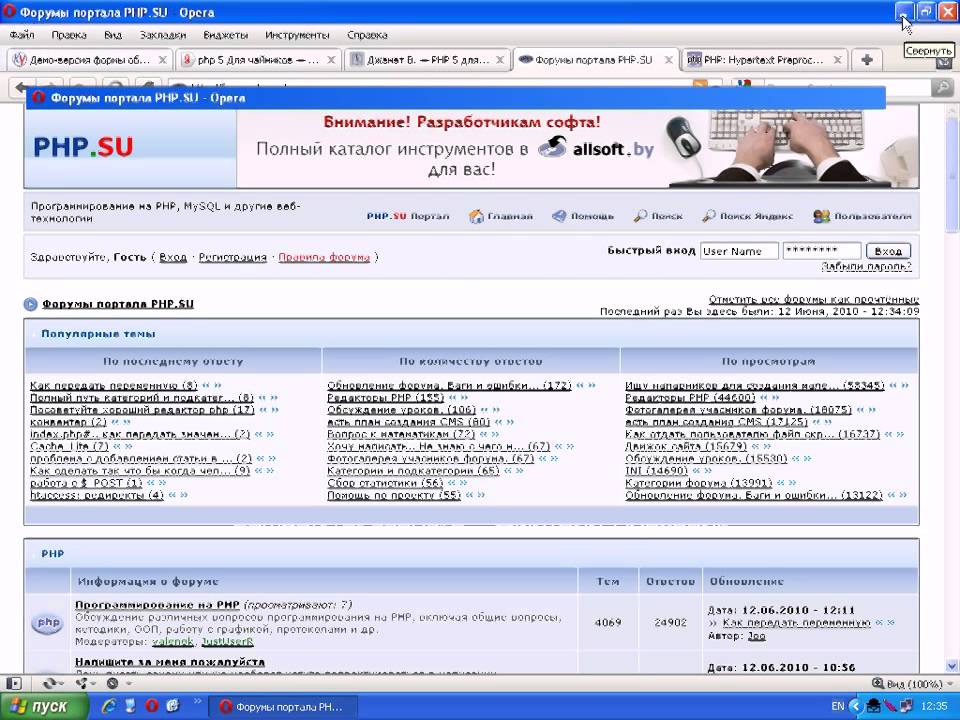The height and width of the screenshot is (720, 960).
Task: Open Пользователи members list
Action: [x=862, y=216]
